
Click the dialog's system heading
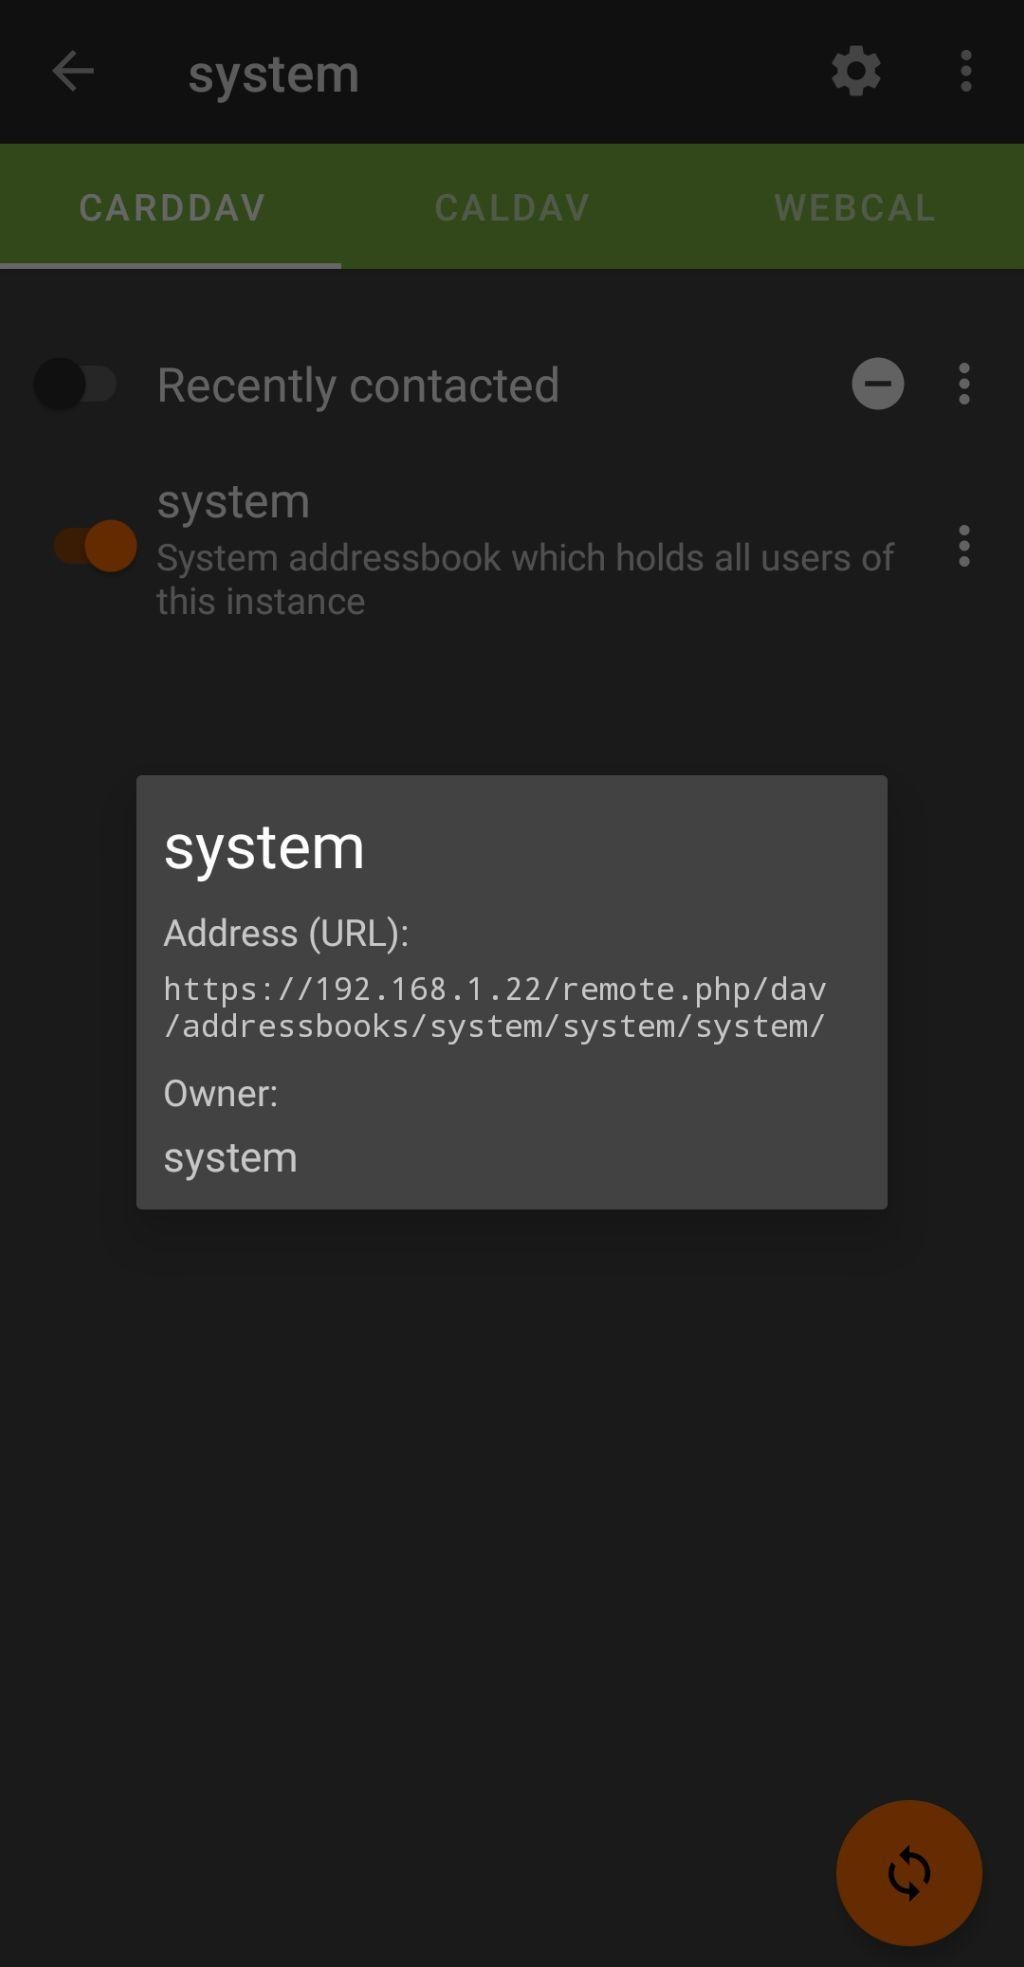click(264, 848)
